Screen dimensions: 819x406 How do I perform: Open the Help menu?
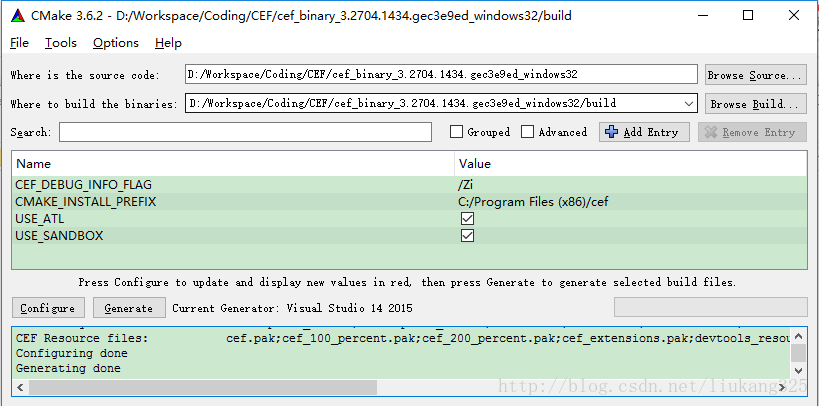pos(168,43)
